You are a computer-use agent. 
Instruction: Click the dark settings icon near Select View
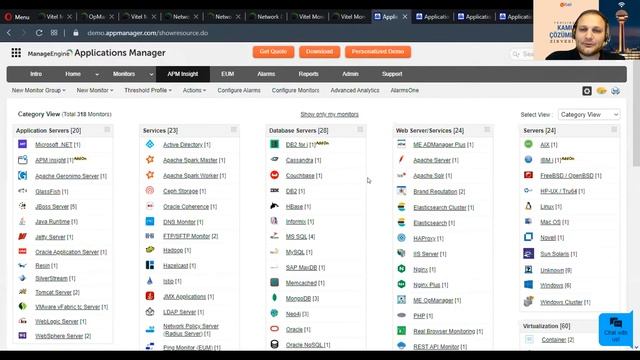[587, 91]
